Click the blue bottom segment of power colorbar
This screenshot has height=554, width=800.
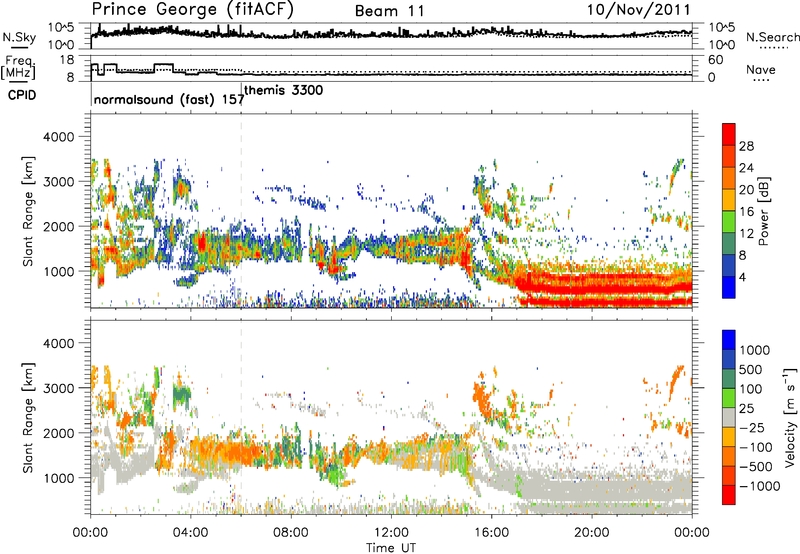pos(729,287)
